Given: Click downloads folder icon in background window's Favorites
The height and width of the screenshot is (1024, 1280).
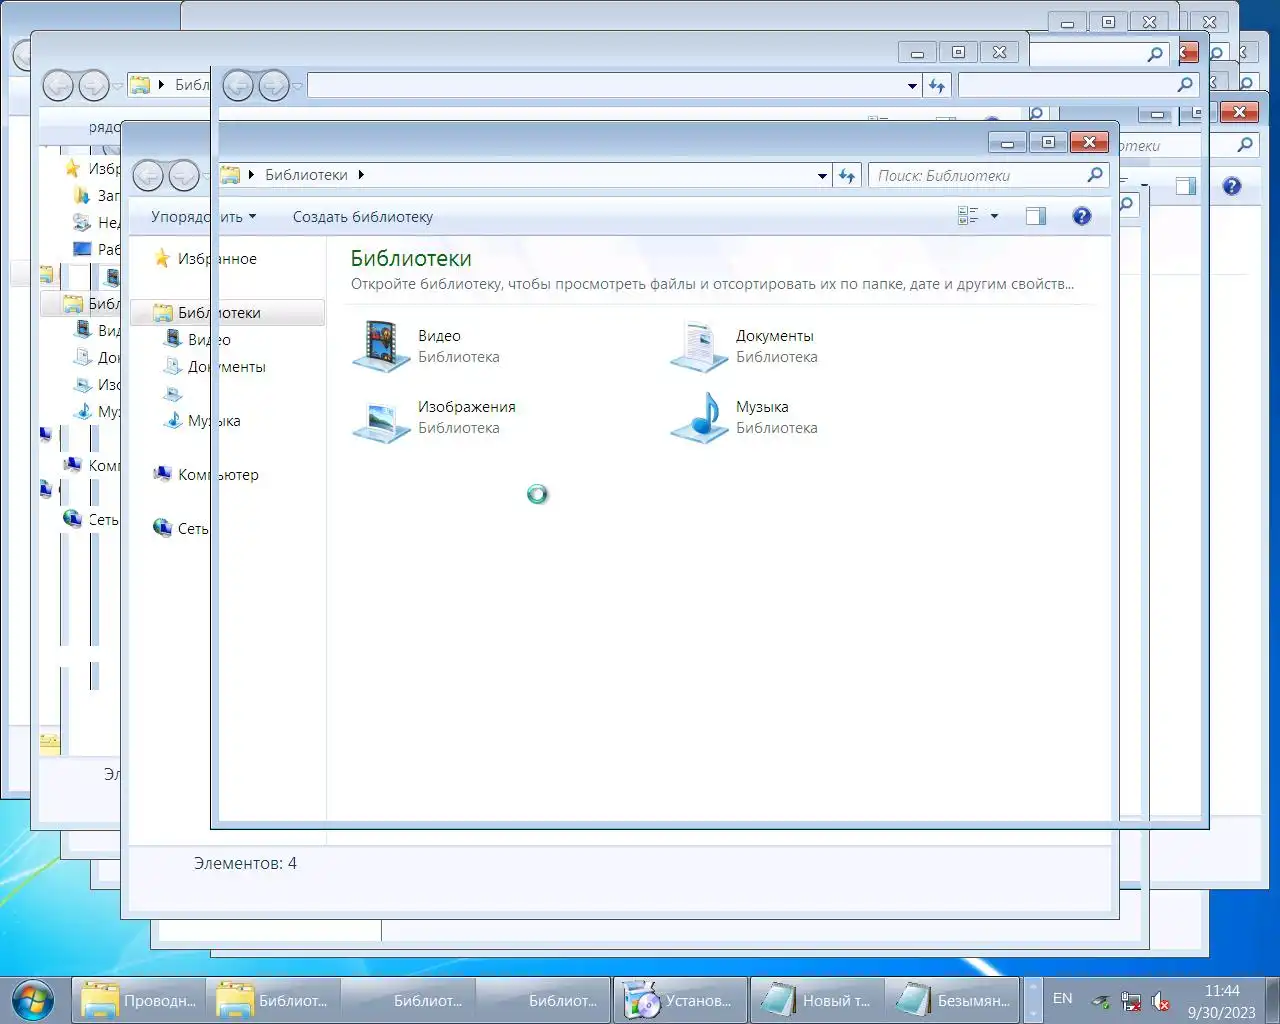Looking at the screenshot, I should (82, 195).
